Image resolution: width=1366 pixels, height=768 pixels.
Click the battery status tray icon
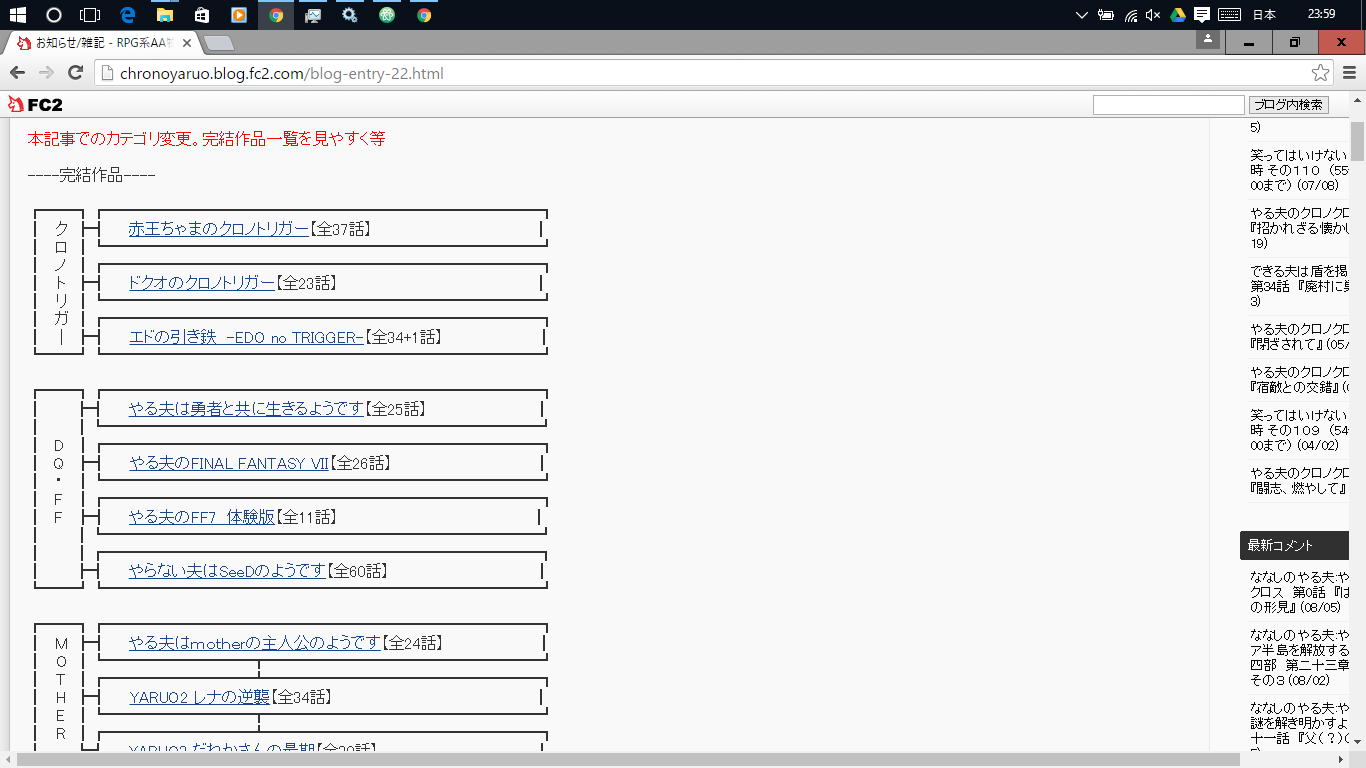click(1106, 15)
